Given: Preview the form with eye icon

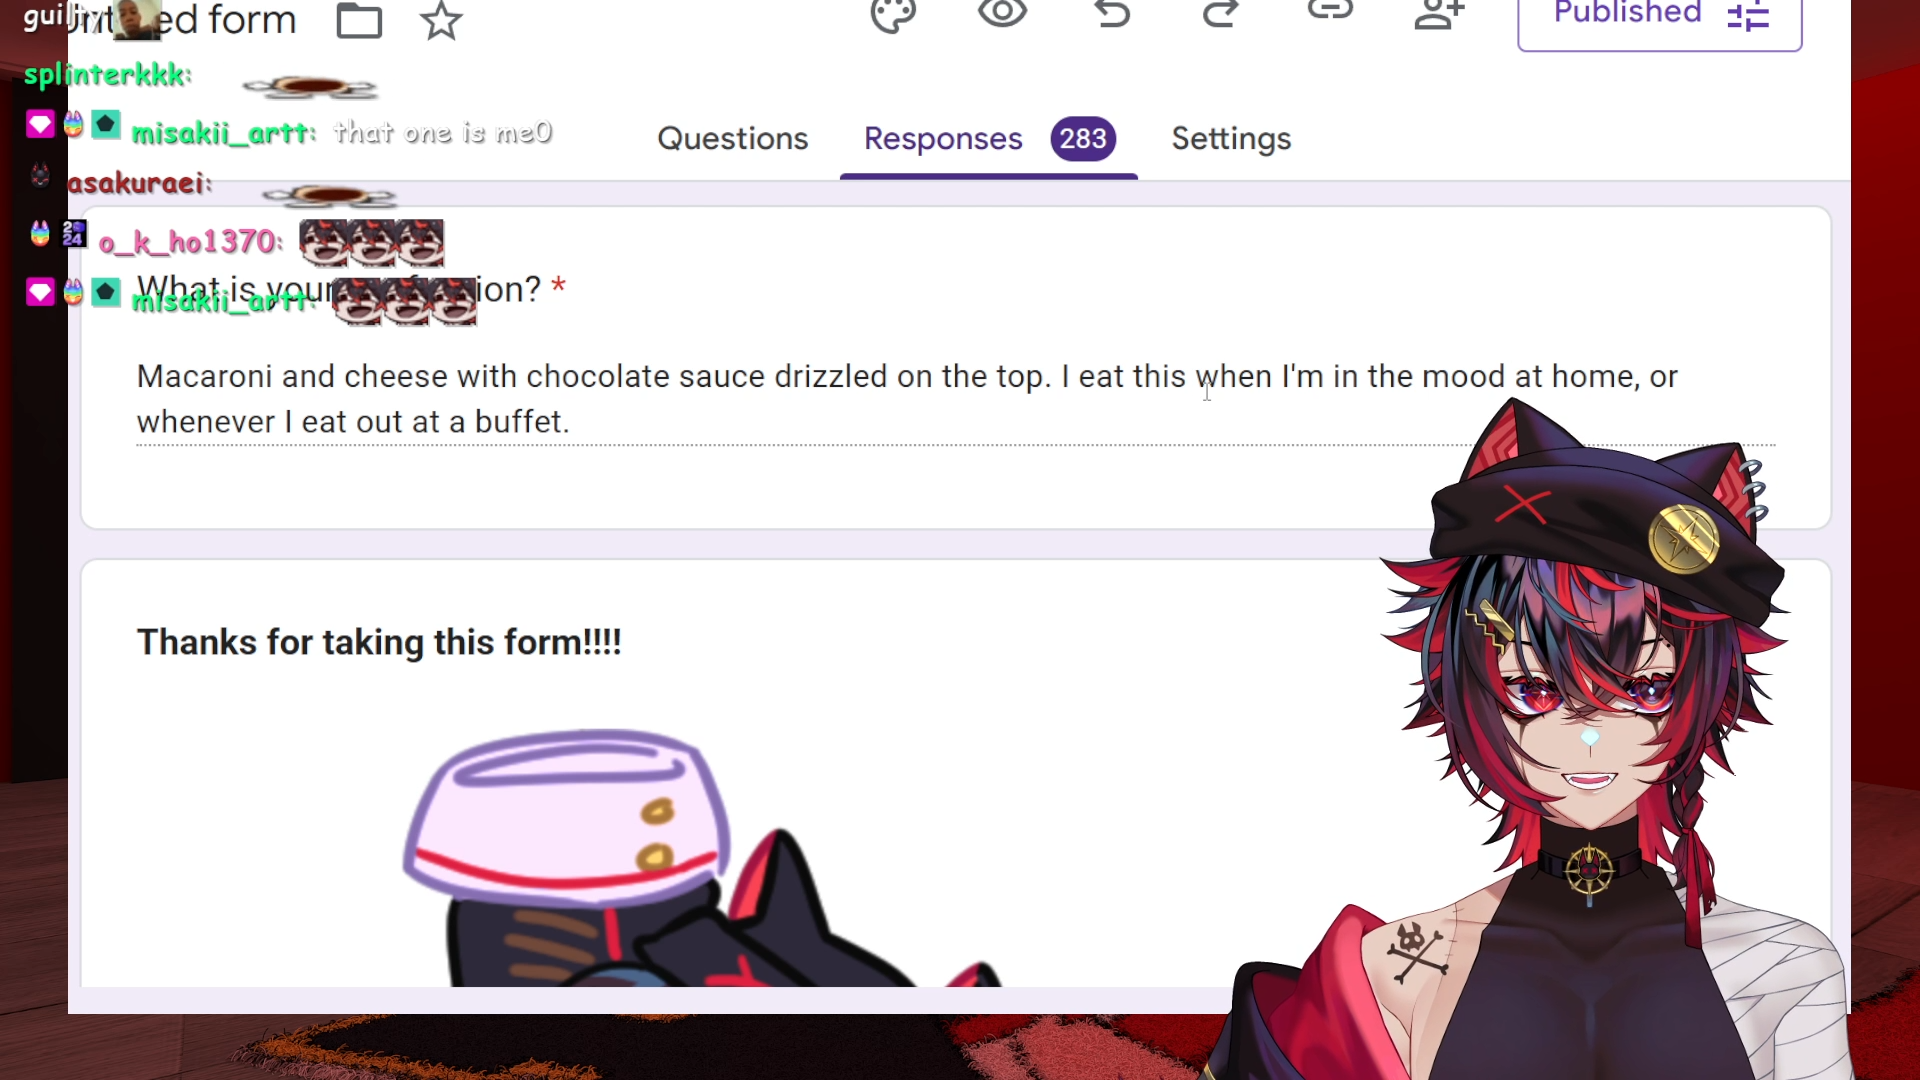Looking at the screenshot, I should coord(1002,13).
